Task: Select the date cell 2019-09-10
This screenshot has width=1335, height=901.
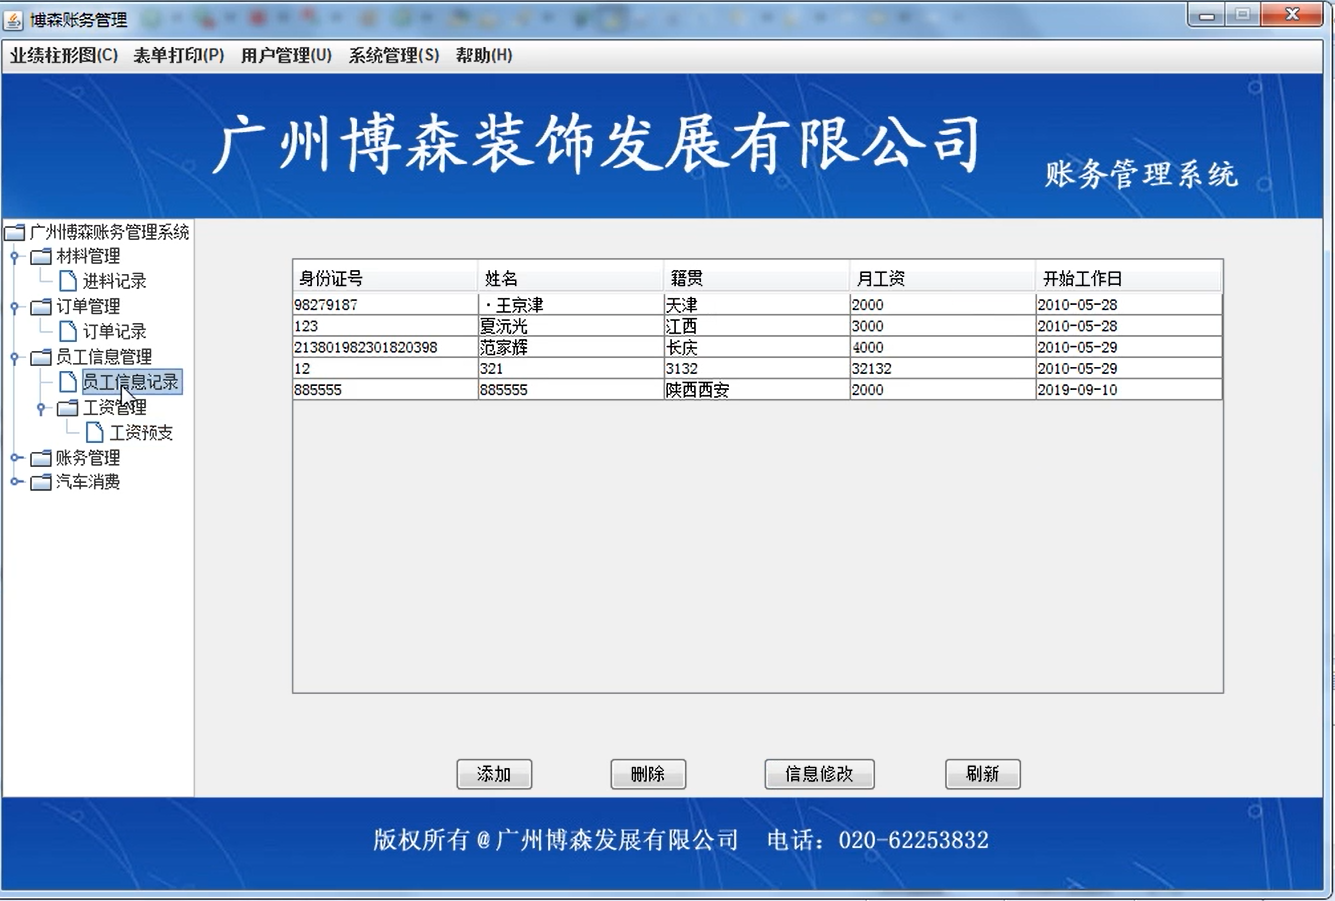Action: tap(1128, 390)
